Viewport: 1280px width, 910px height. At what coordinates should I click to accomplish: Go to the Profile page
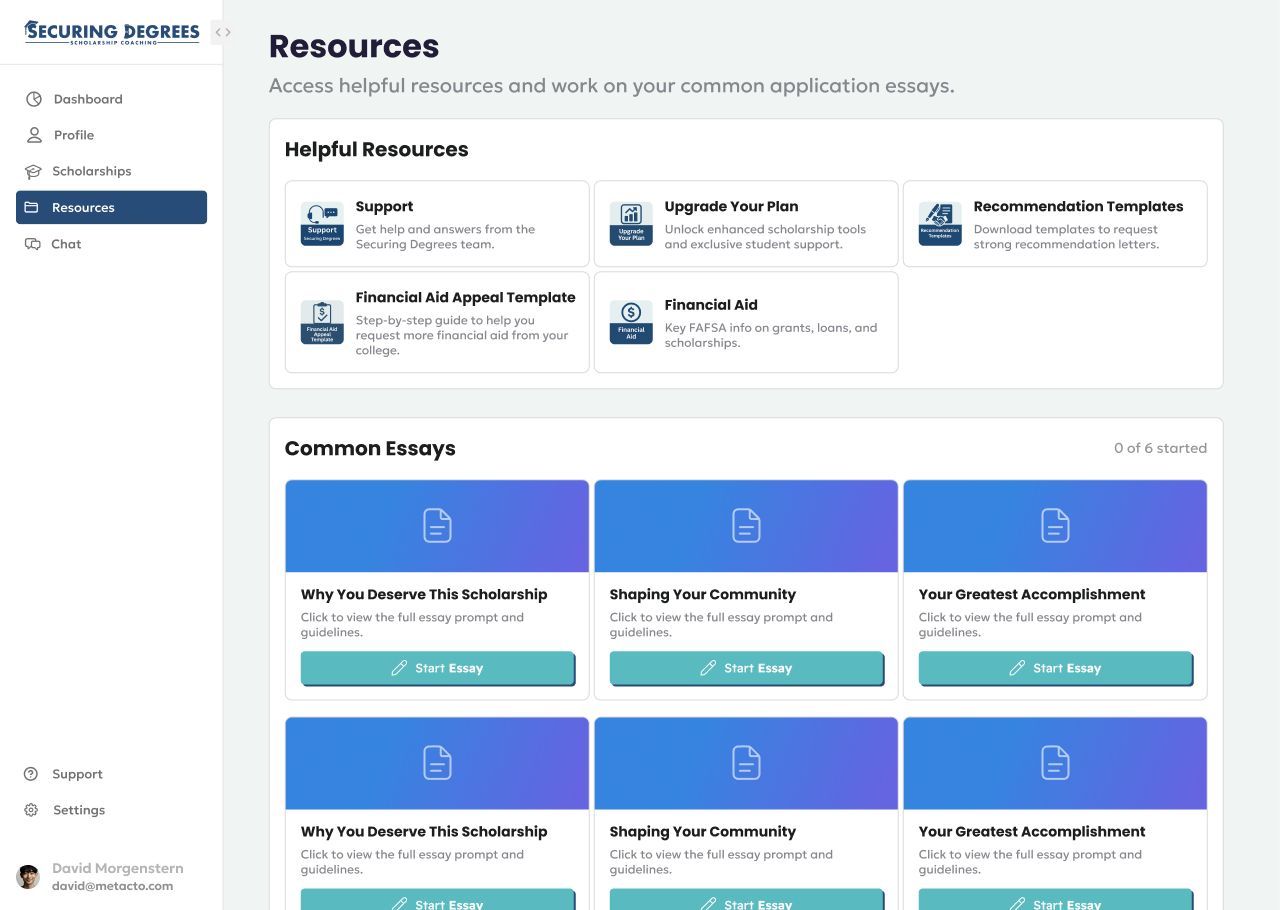click(x=74, y=135)
